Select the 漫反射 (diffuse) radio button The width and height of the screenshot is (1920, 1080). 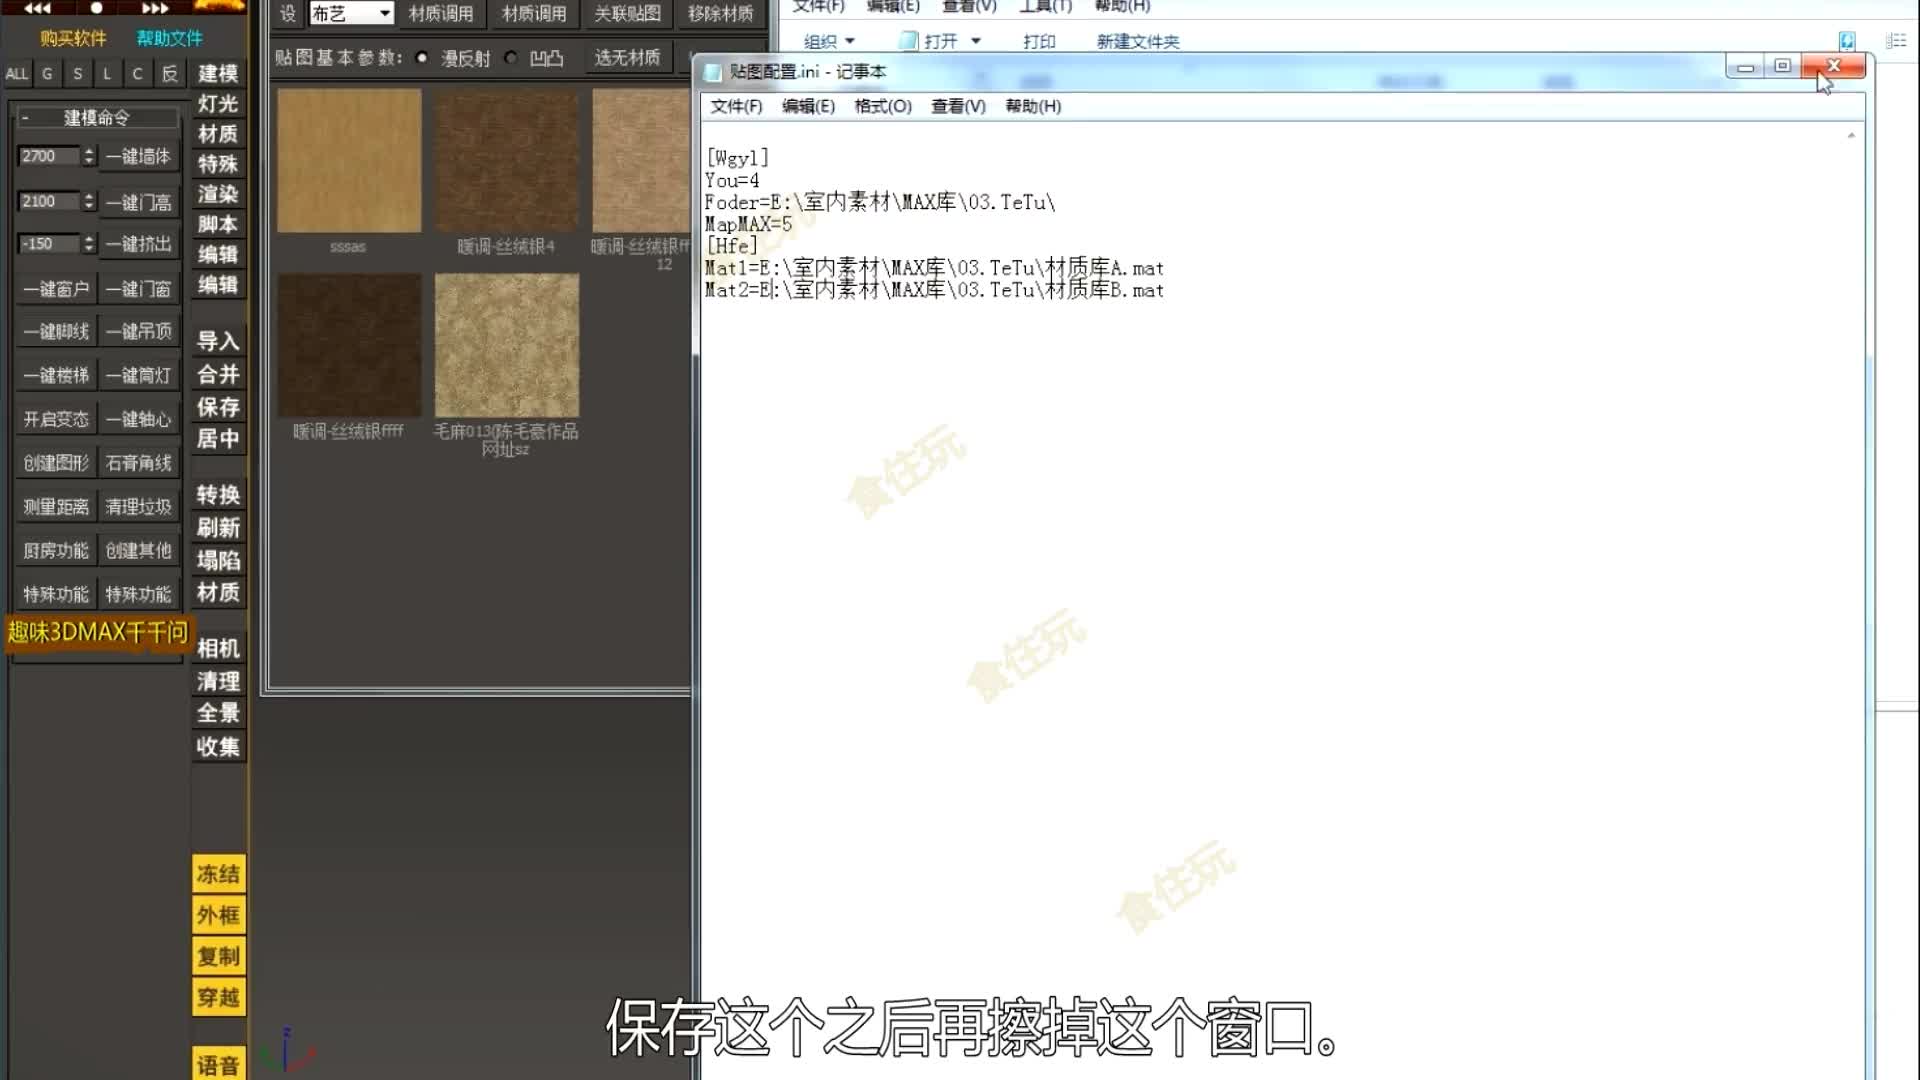tap(423, 58)
